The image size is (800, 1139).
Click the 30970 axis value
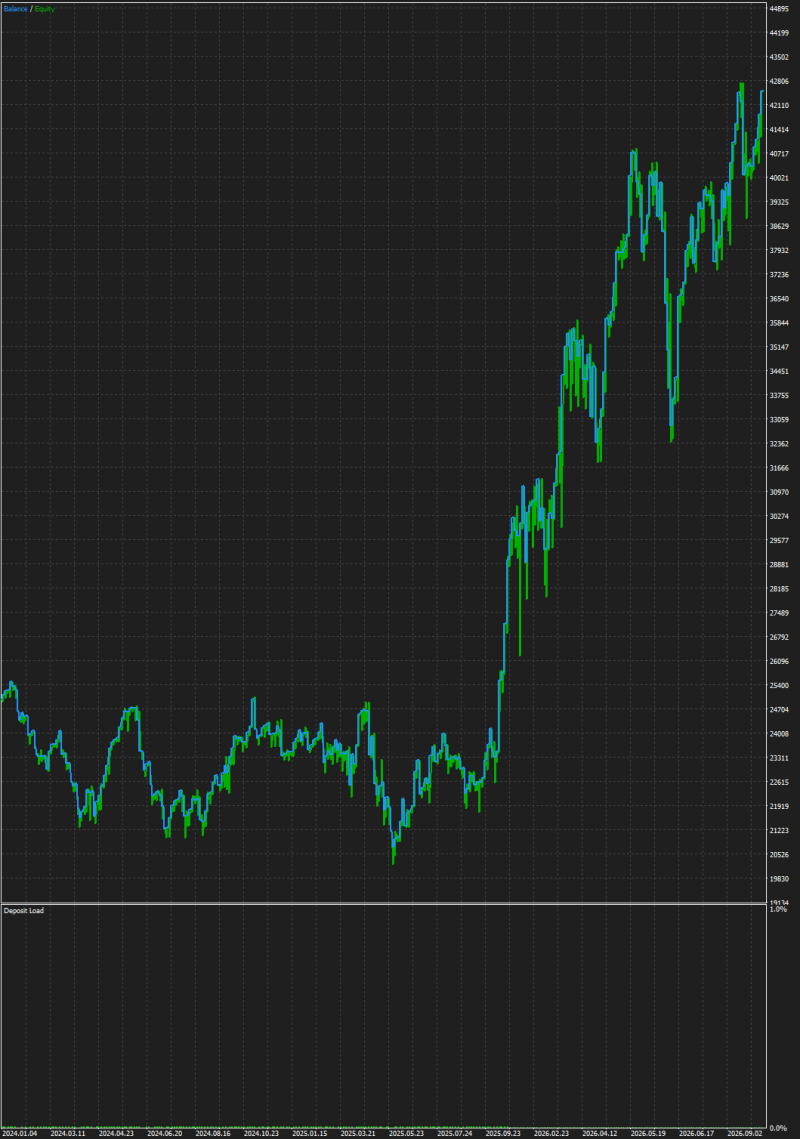click(779, 492)
